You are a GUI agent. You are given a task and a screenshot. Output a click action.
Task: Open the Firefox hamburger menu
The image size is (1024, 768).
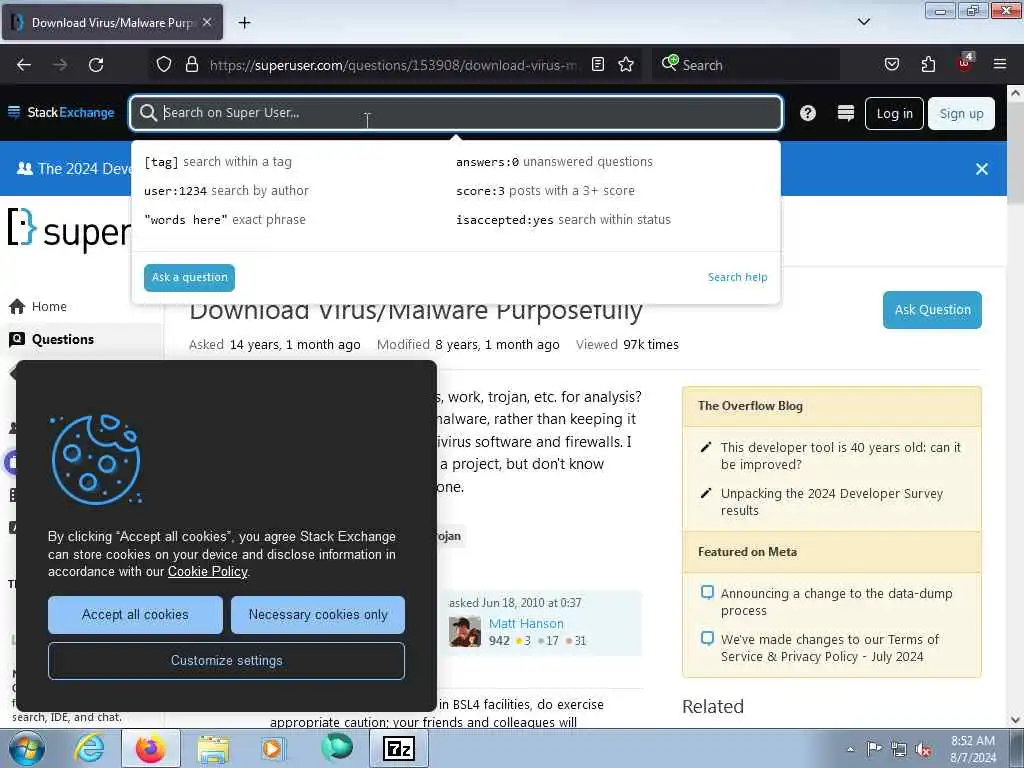pos(1000,64)
